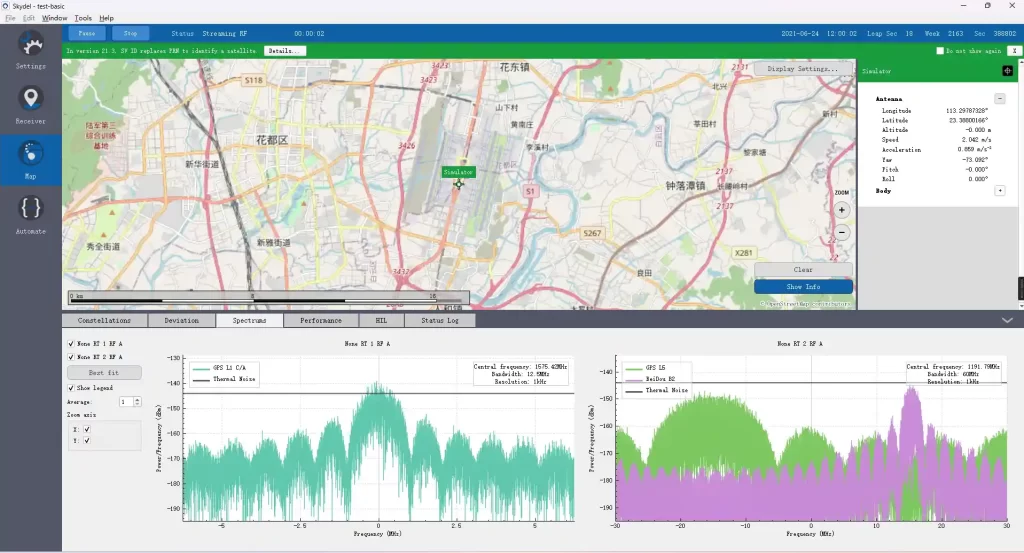Toggle the Show legend checkbox

(71, 387)
